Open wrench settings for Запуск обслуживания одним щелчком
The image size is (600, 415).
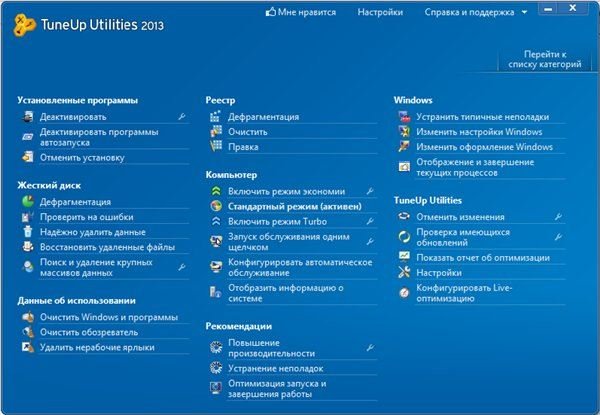pyautogui.click(x=370, y=241)
